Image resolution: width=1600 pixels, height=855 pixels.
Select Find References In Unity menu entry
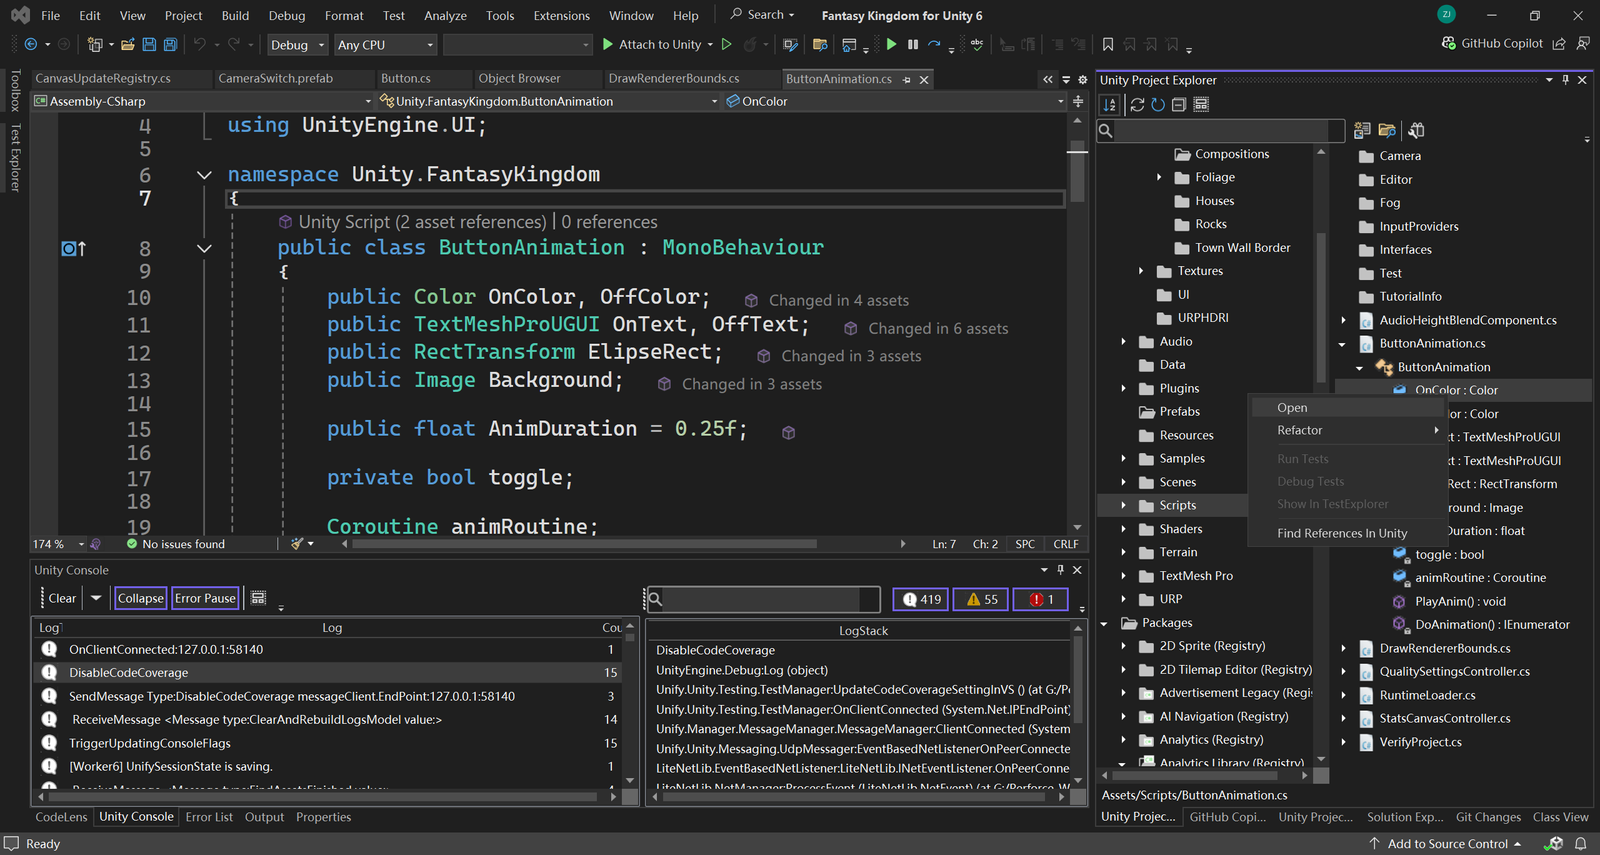(x=1341, y=533)
